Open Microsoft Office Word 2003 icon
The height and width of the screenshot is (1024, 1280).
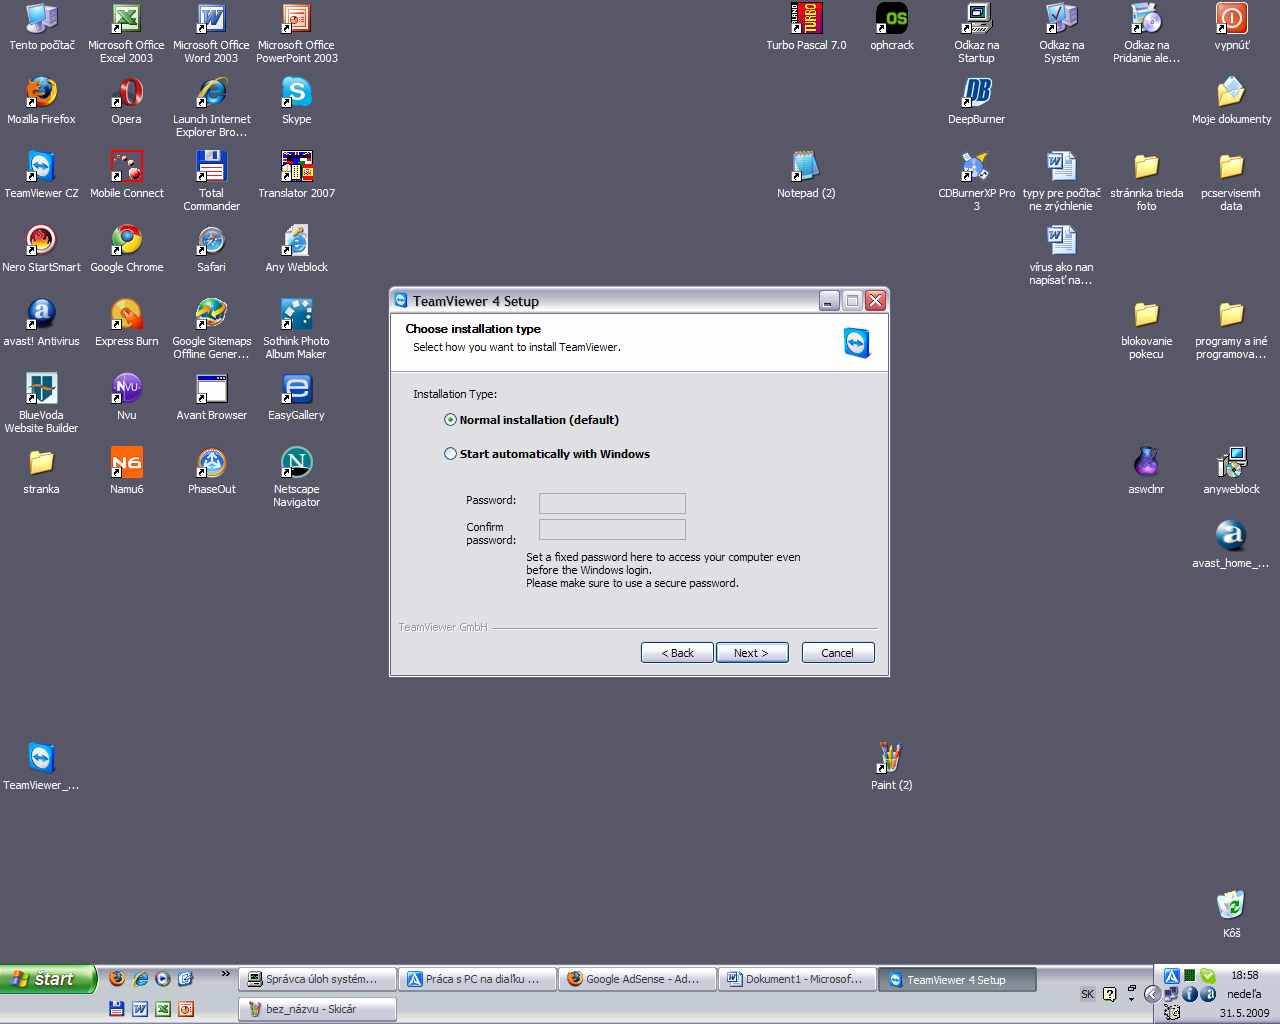click(x=211, y=19)
